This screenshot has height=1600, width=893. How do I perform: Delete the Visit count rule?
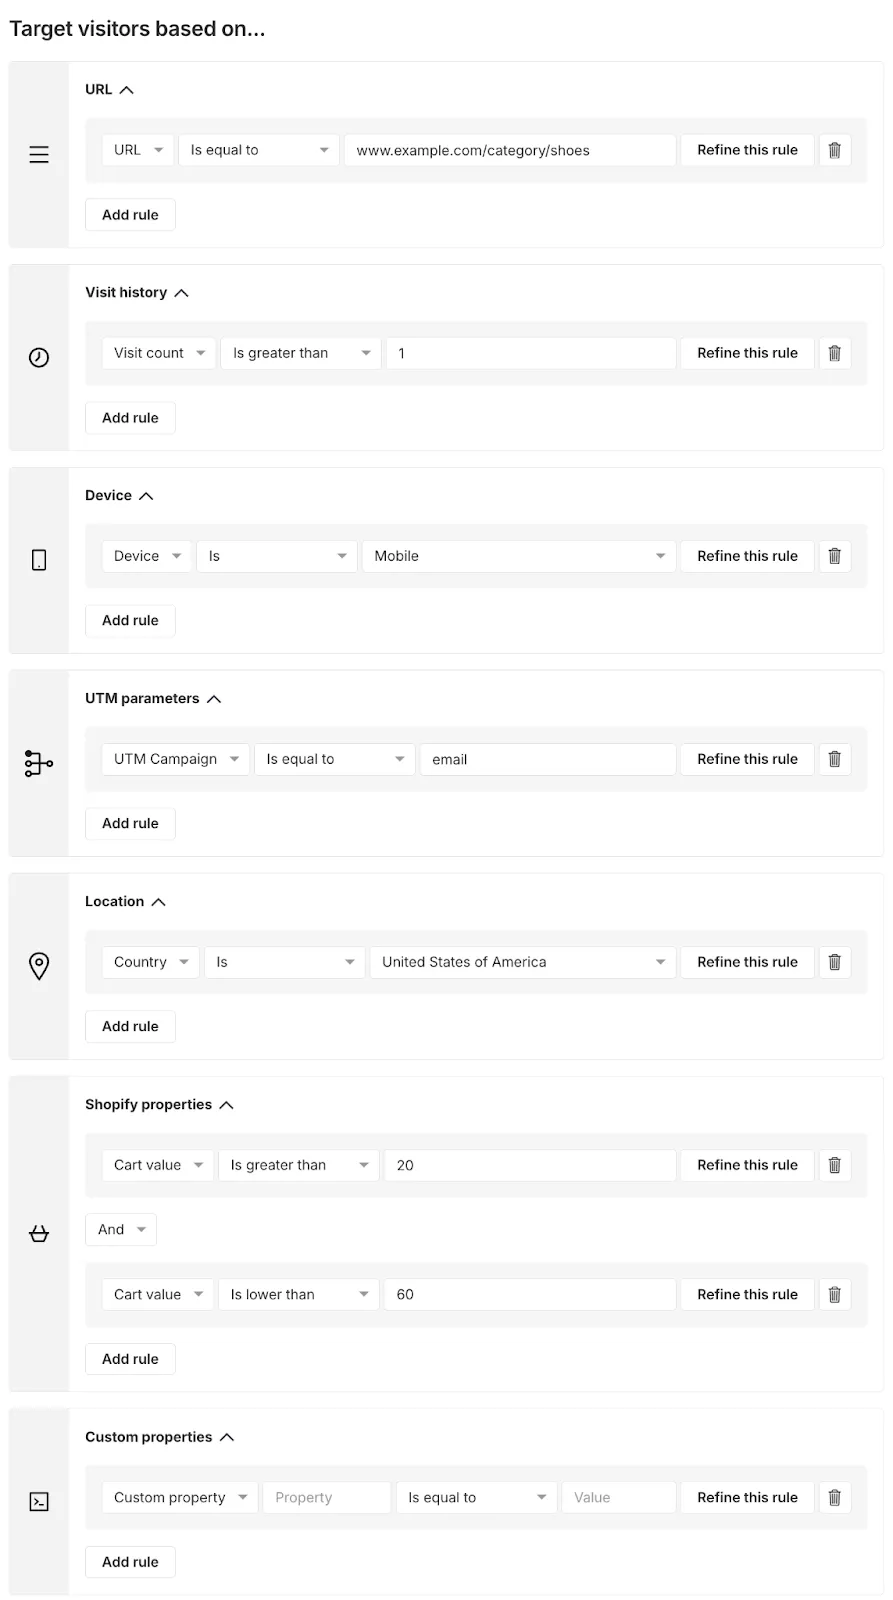[834, 353]
